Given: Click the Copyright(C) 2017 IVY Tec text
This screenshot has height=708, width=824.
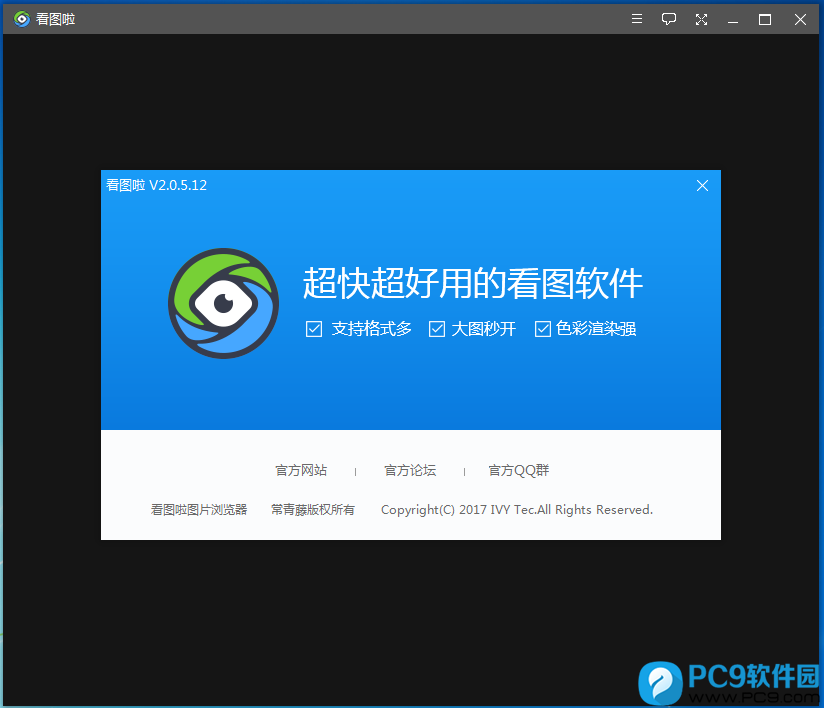Looking at the screenshot, I should click(x=457, y=509).
